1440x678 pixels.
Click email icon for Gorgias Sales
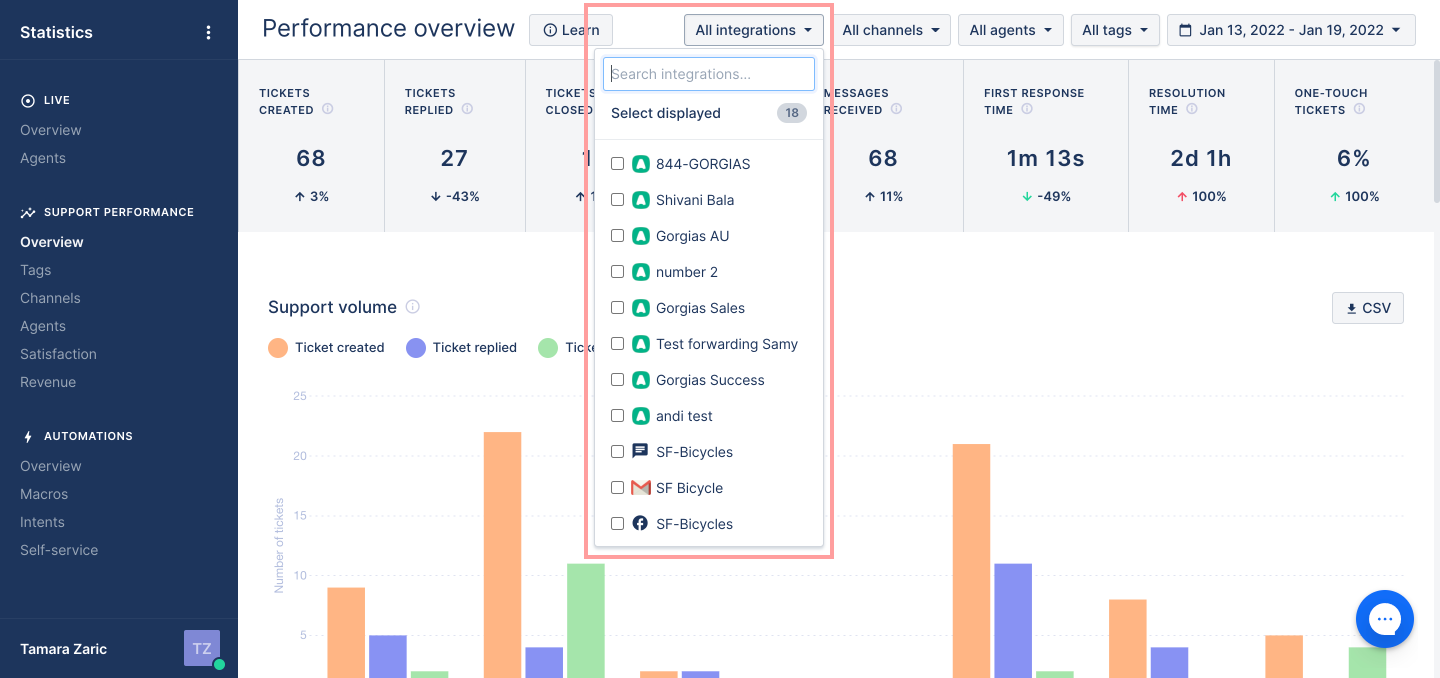coord(641,308)
